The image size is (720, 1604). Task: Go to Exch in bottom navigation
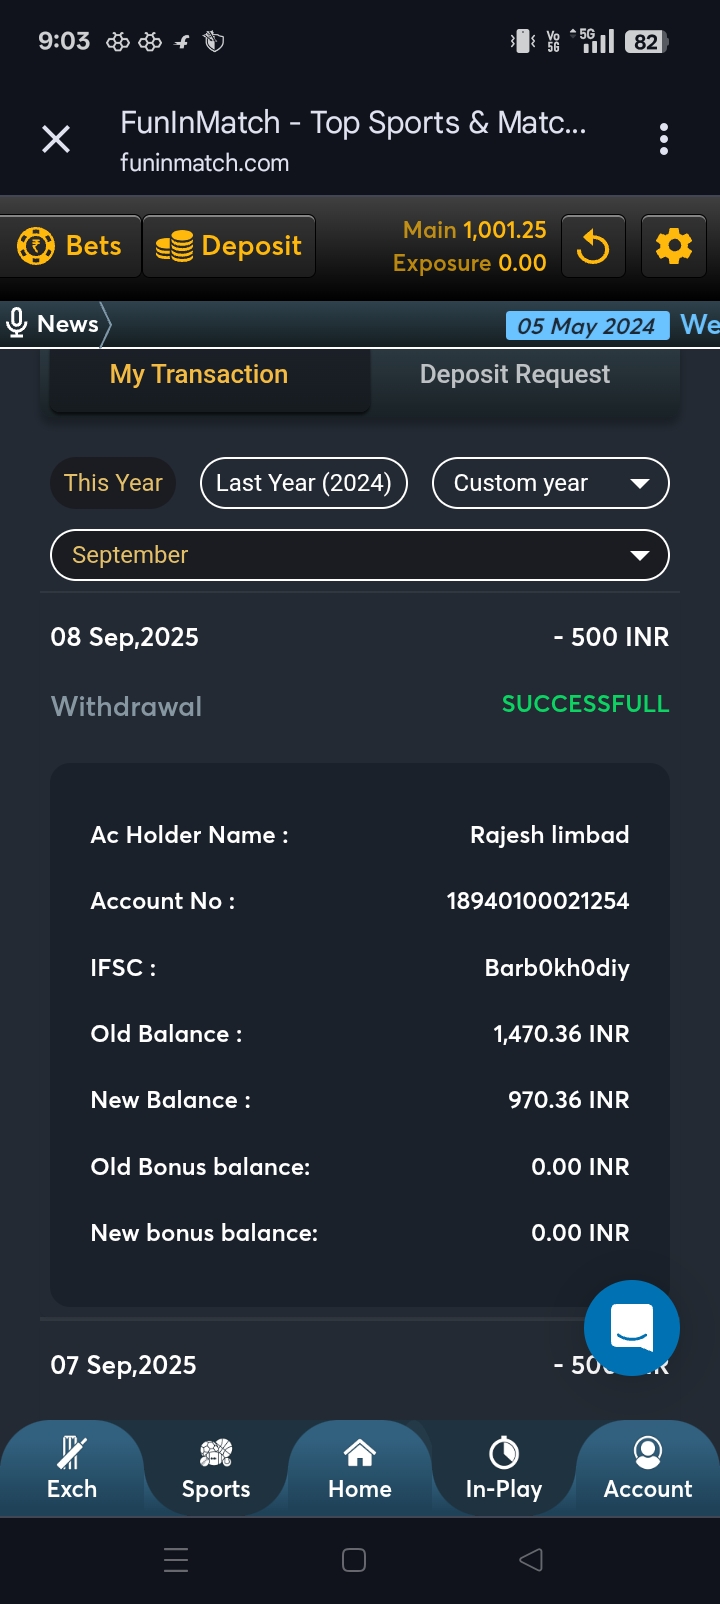click(72, 1468)
